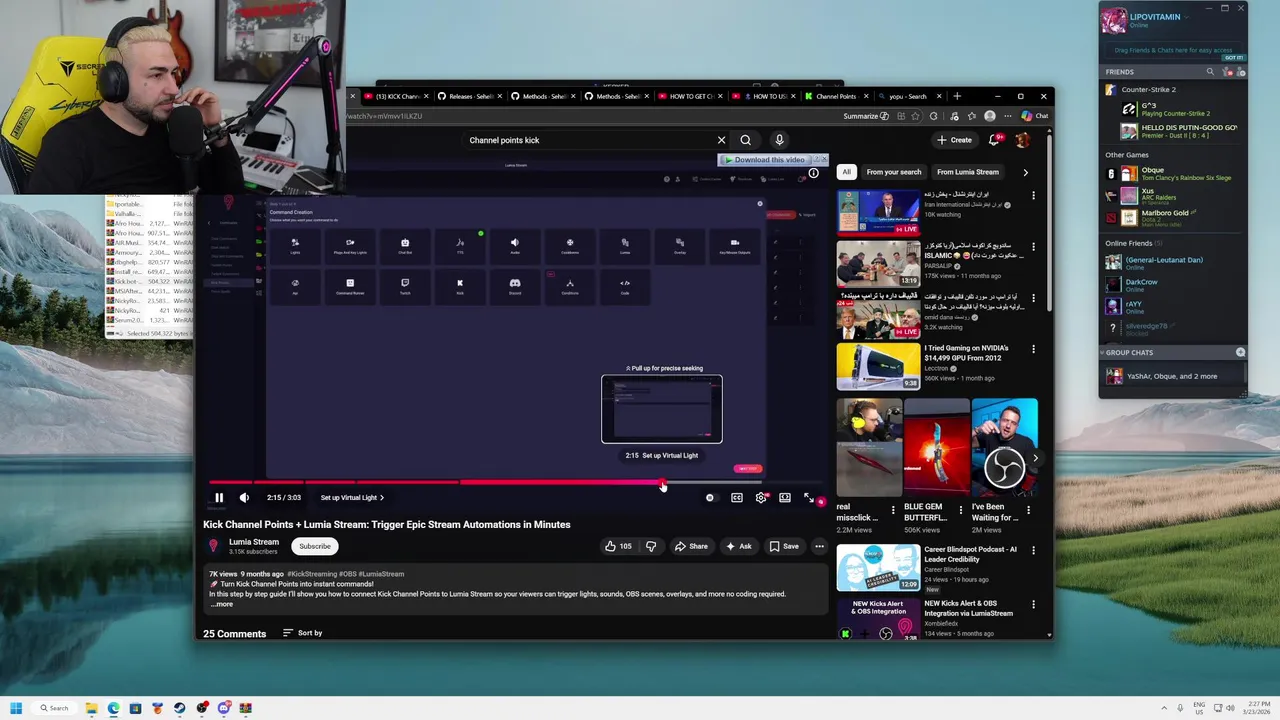1280x720 pixels.
Task: Open menu for Career Blindspot Podcast
Action: pyautogui.click(x=1033, y=550)
